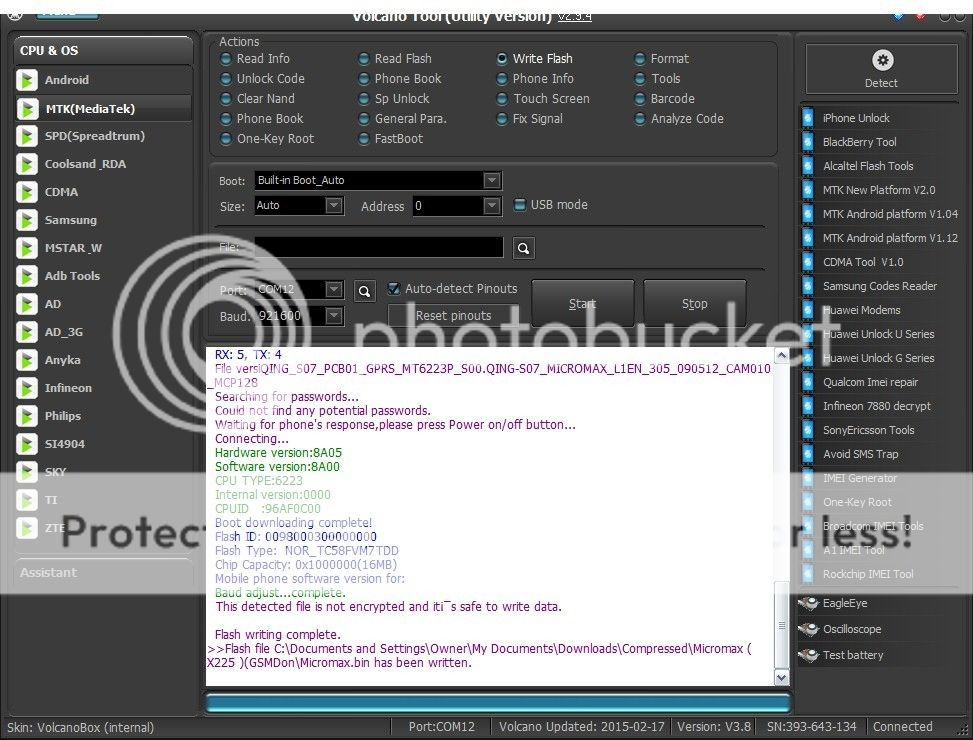Select the Touch Screen action
The width and height of the screenshot is (973, 740).
pos(544,99)
